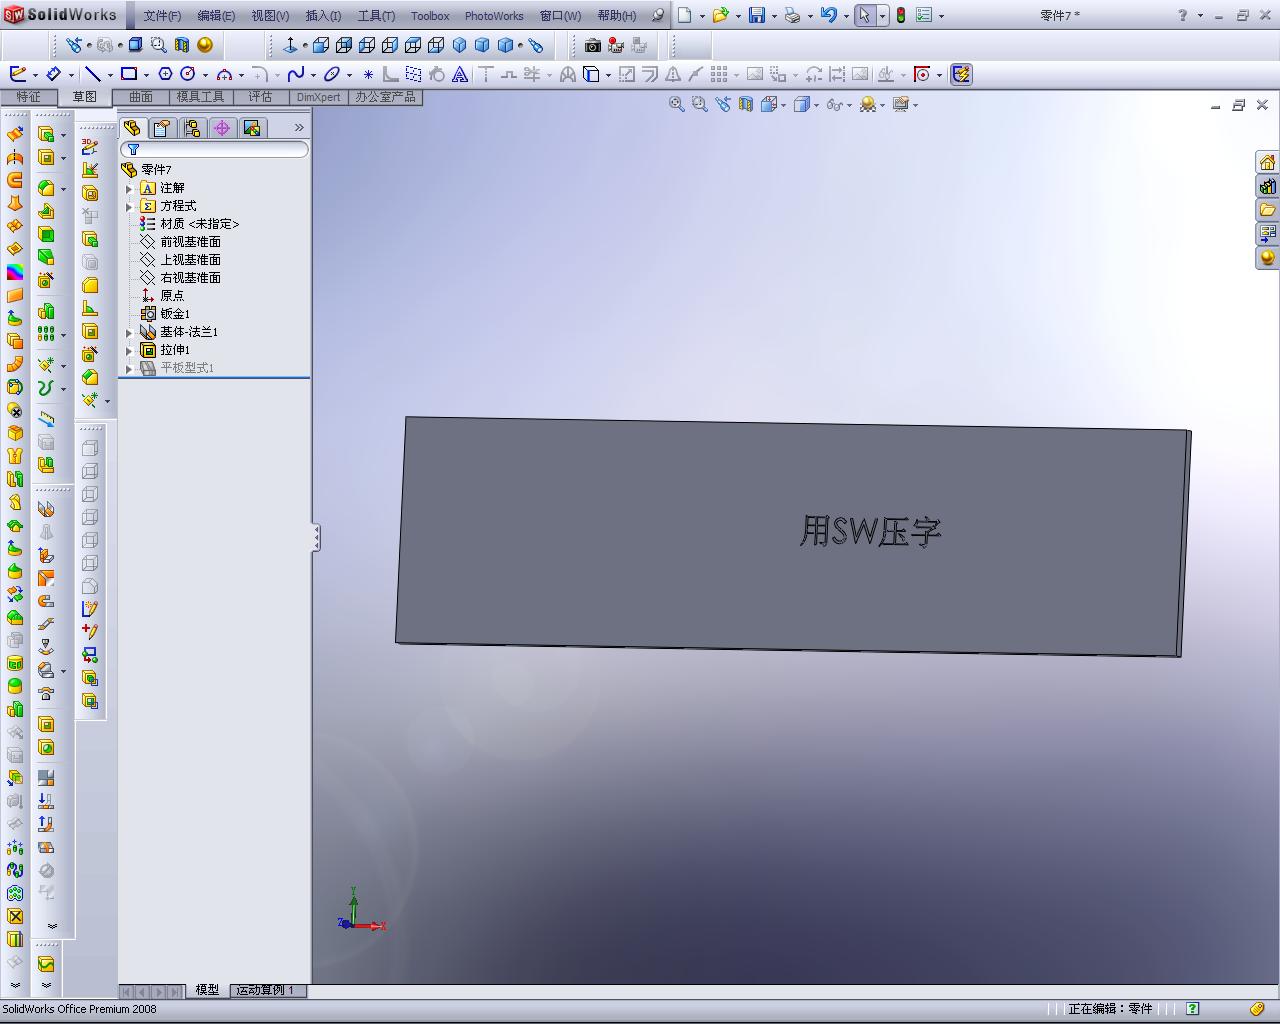Open the Design Library task pane icon
1280x1024 pixels.
click(1267, 186)
